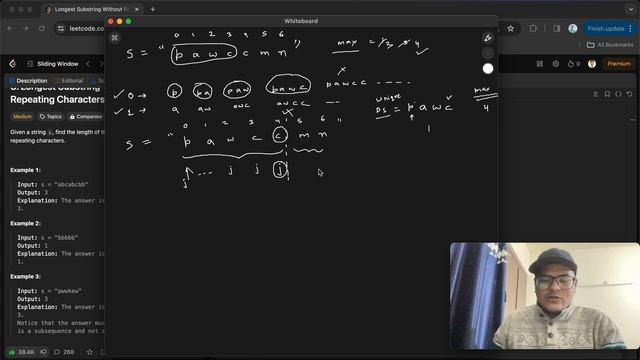The width and height of the screenshot is (640, 360).
Task: Click the Example 1 heading
Action: point(25,170)
